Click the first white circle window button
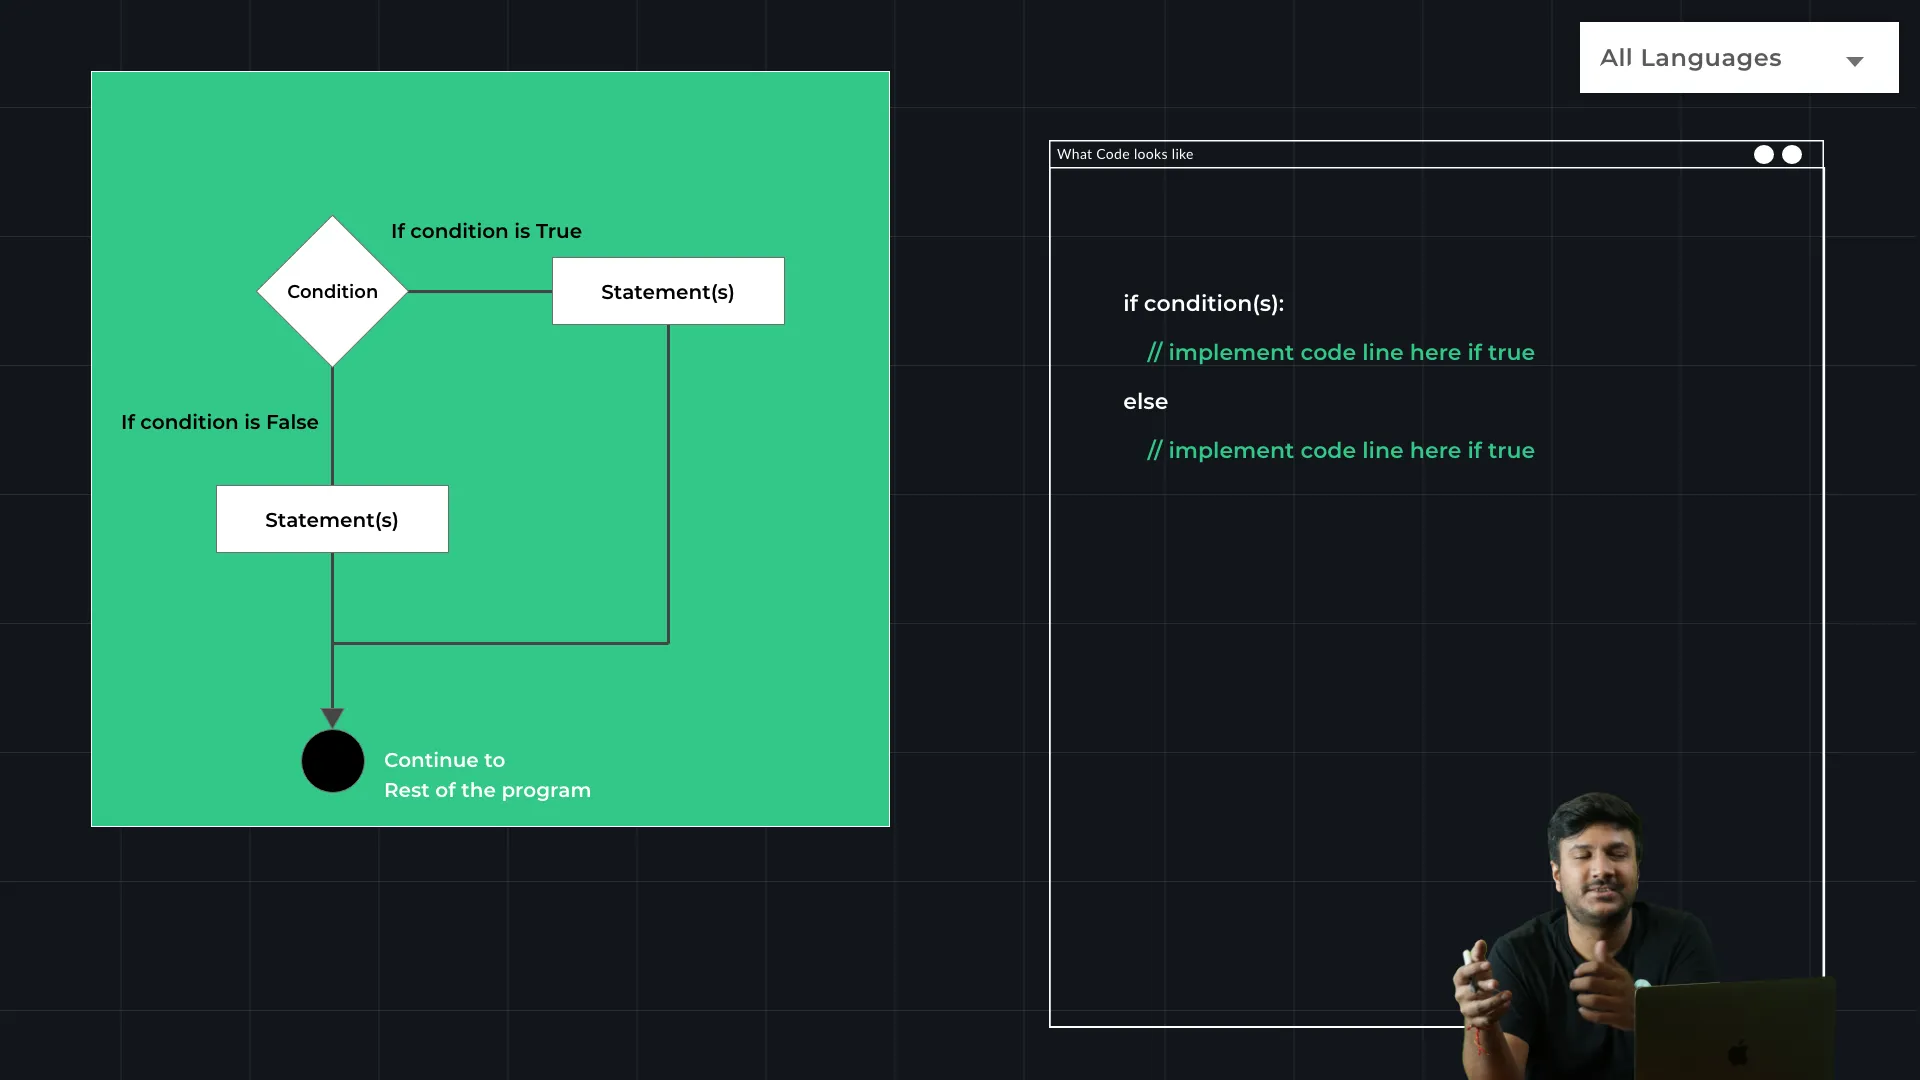The height and width of the screenshot is (1080, 1920). (x=1764, y=154)
